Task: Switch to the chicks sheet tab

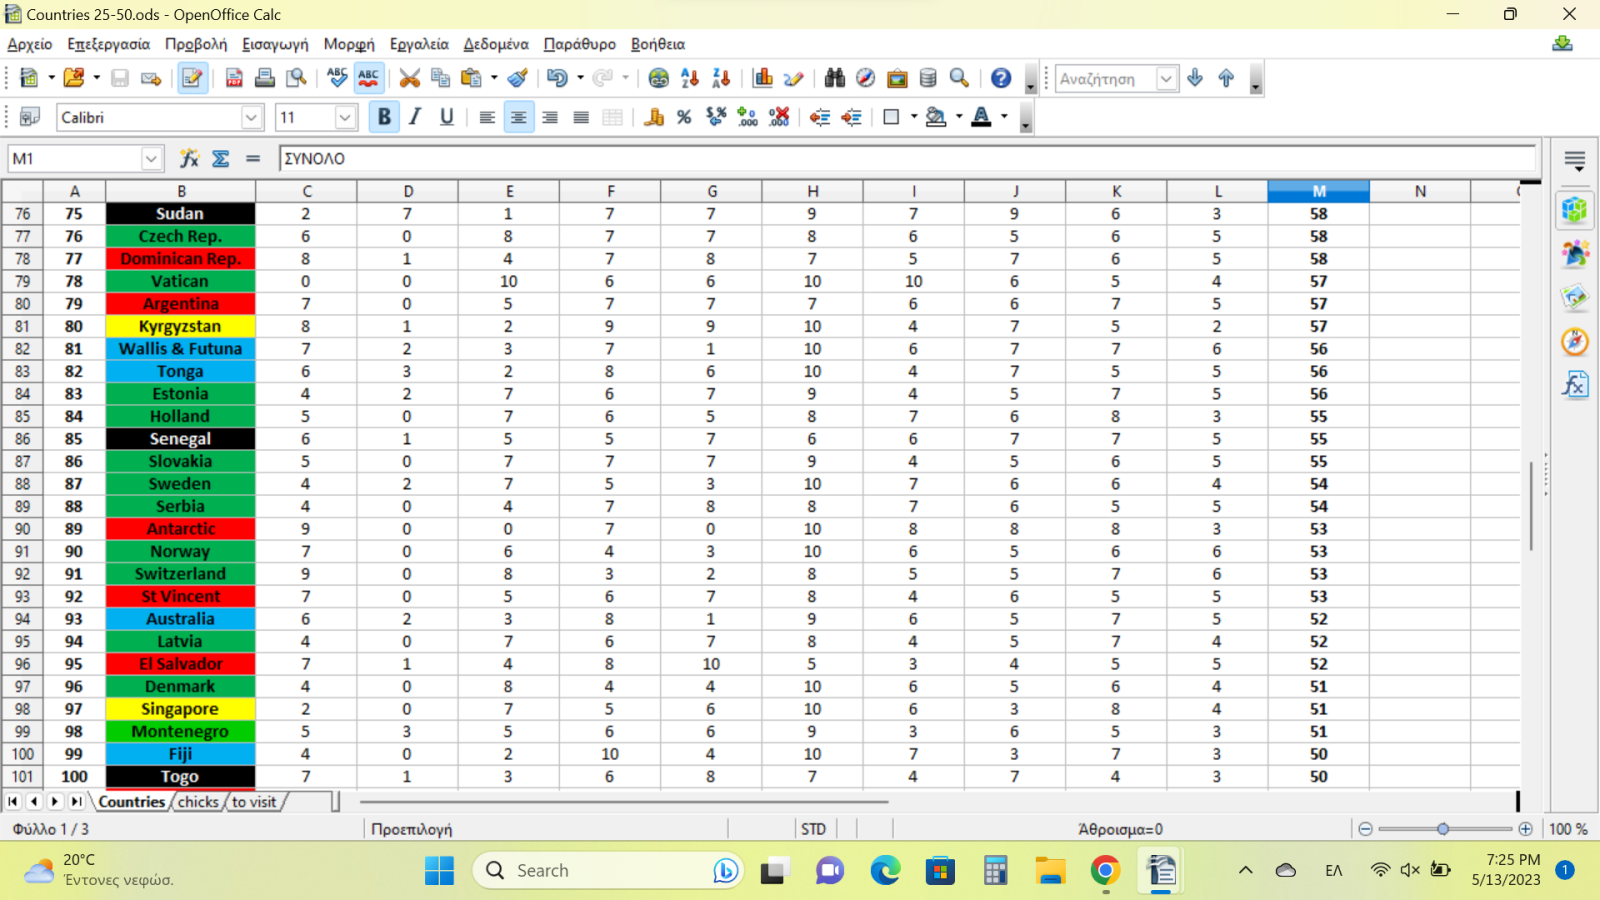Action: pyautogui.click(x=198, y=801)
